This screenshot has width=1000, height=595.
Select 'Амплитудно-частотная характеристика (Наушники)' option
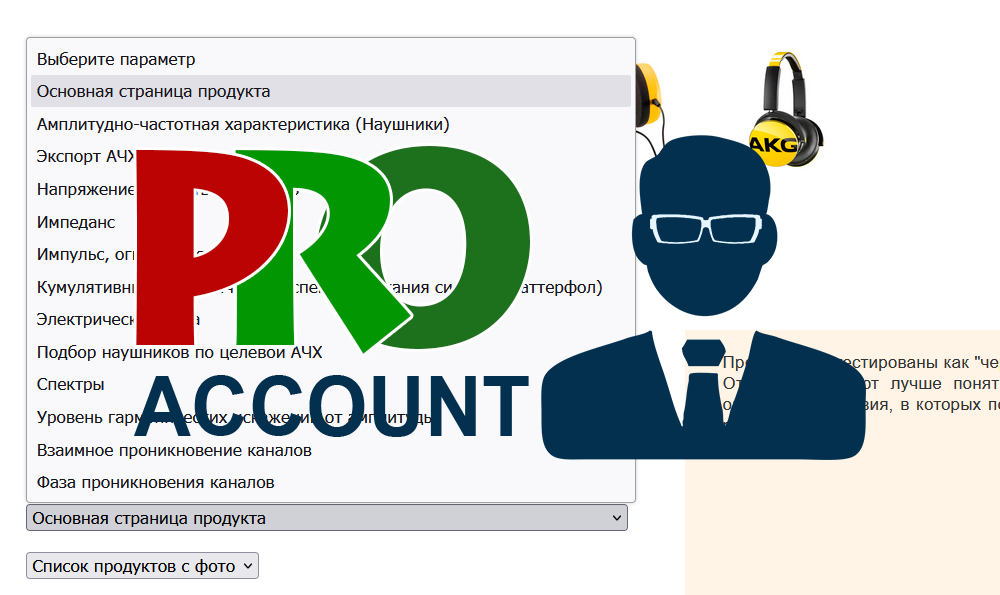[x=243, y=124]
